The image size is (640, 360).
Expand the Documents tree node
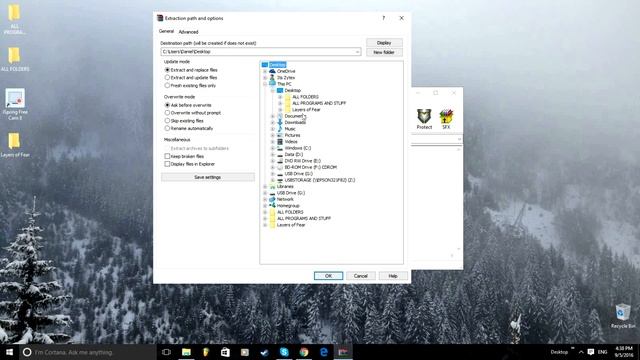pos(273,116)
